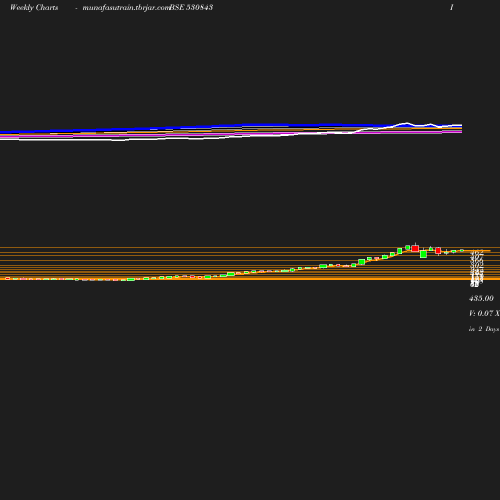Image resolution: width=500 pixels, height=500 pixels.
Task: Click the "V: 0.07 X" volume text
Action: (x=484, y=313)
